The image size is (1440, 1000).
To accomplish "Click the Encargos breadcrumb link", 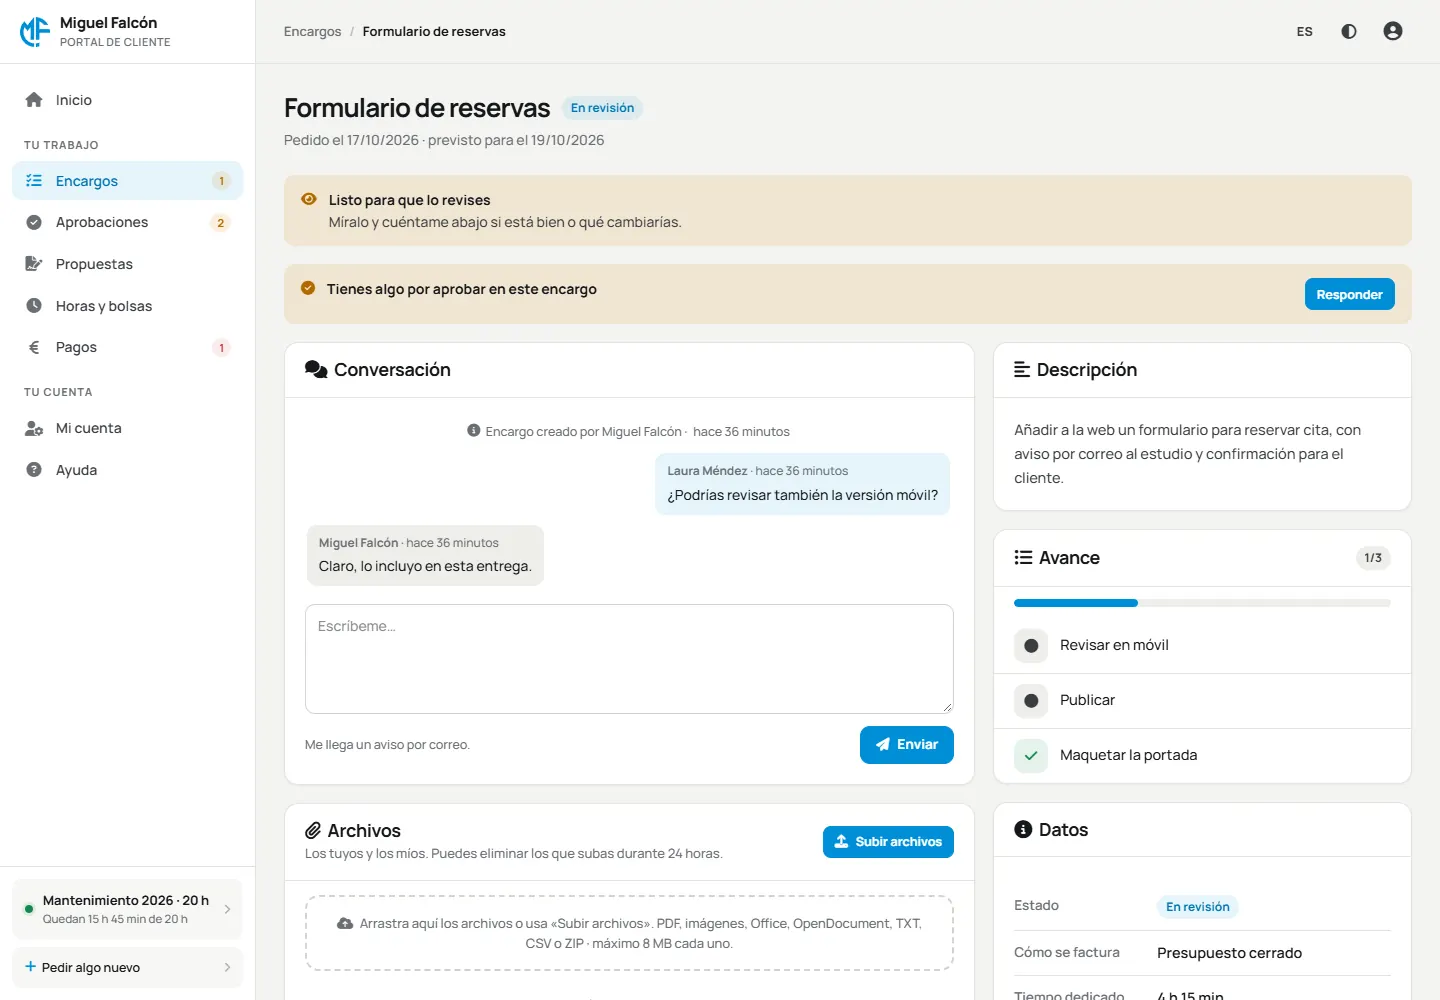I will (312, 32).
